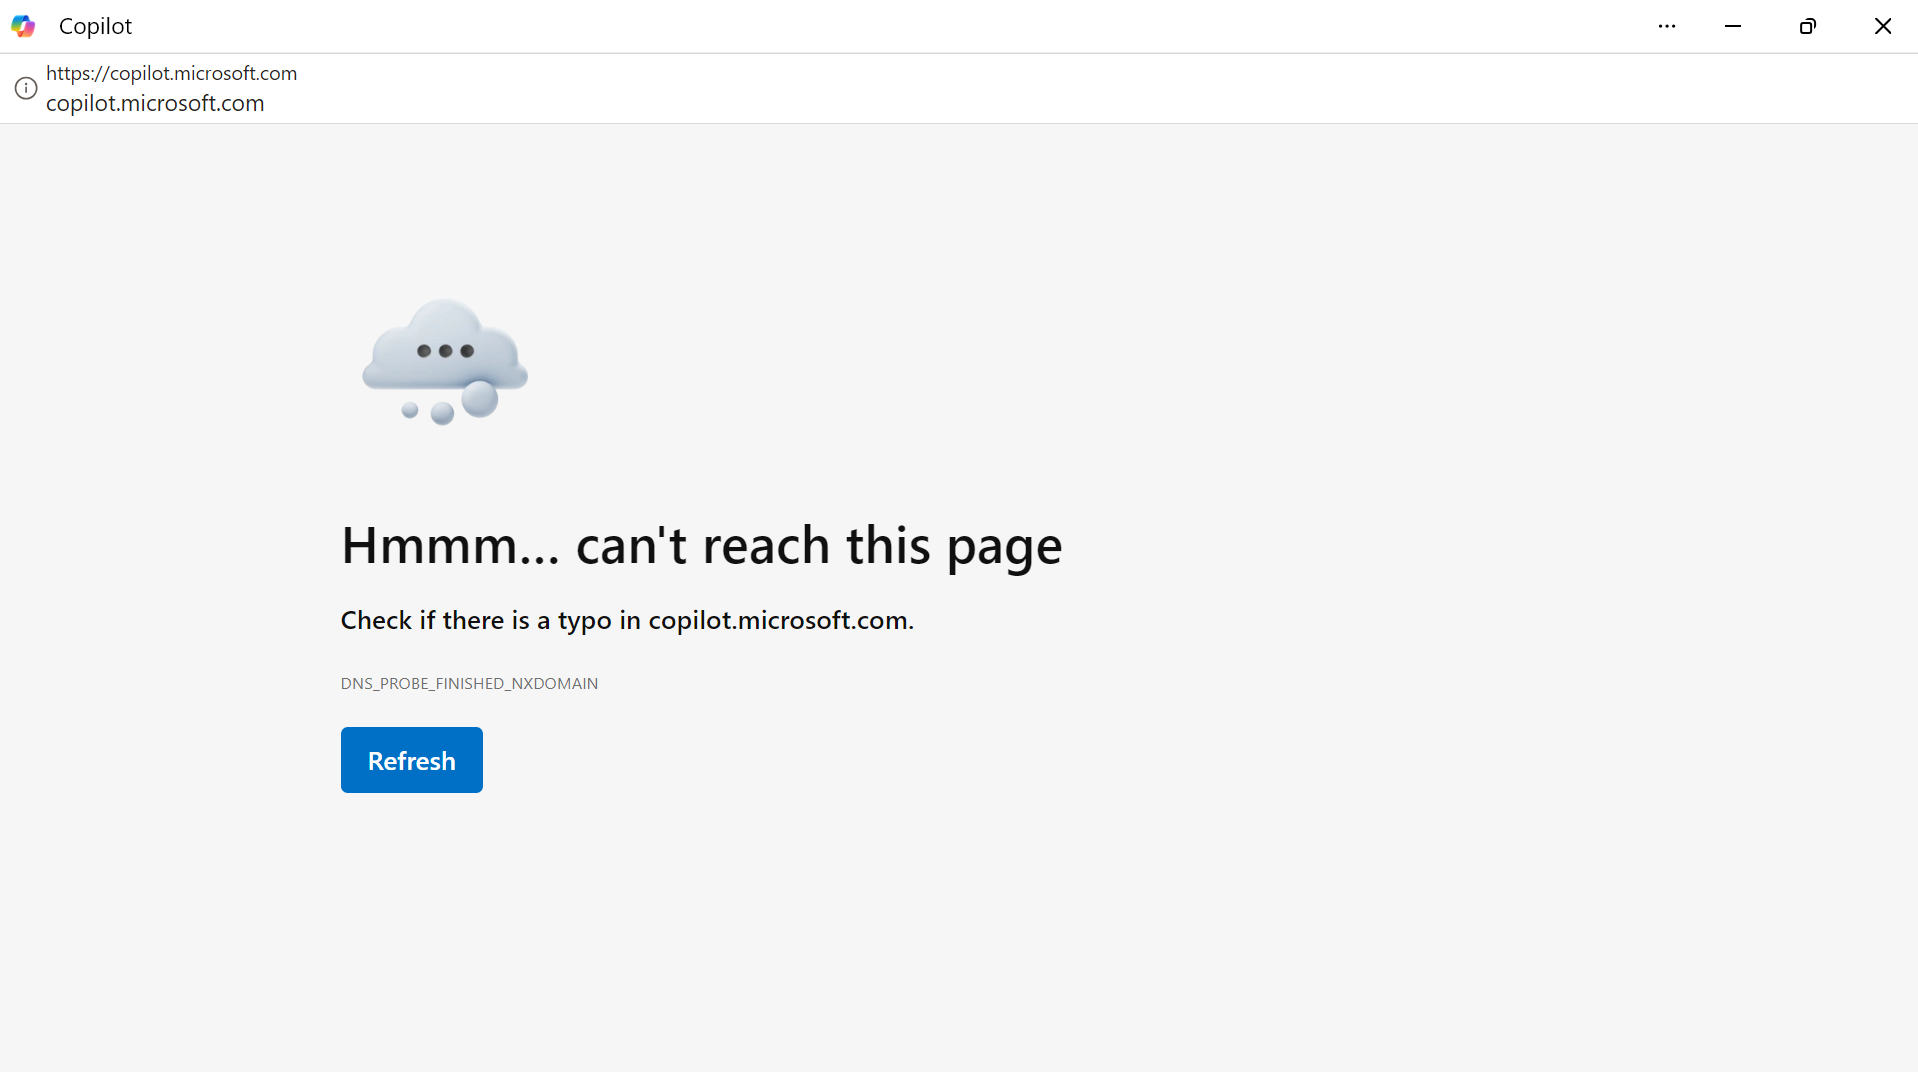Screen dimensions: 1918x1072
Task: Select the https://copilot.microsoft.com URL text
Action: [x=171, y=73]
